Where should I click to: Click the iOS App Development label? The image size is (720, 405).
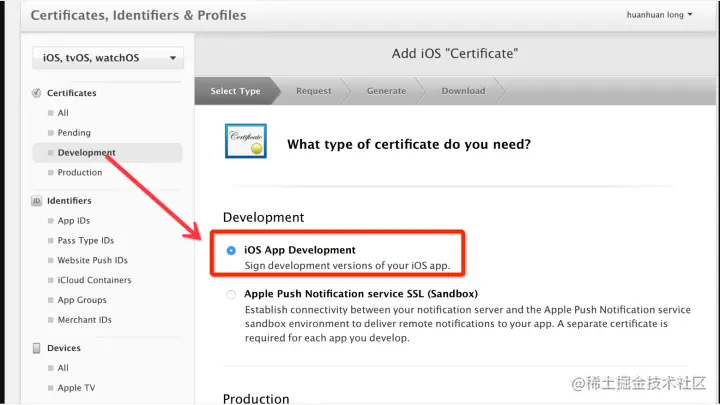(300, 250)
